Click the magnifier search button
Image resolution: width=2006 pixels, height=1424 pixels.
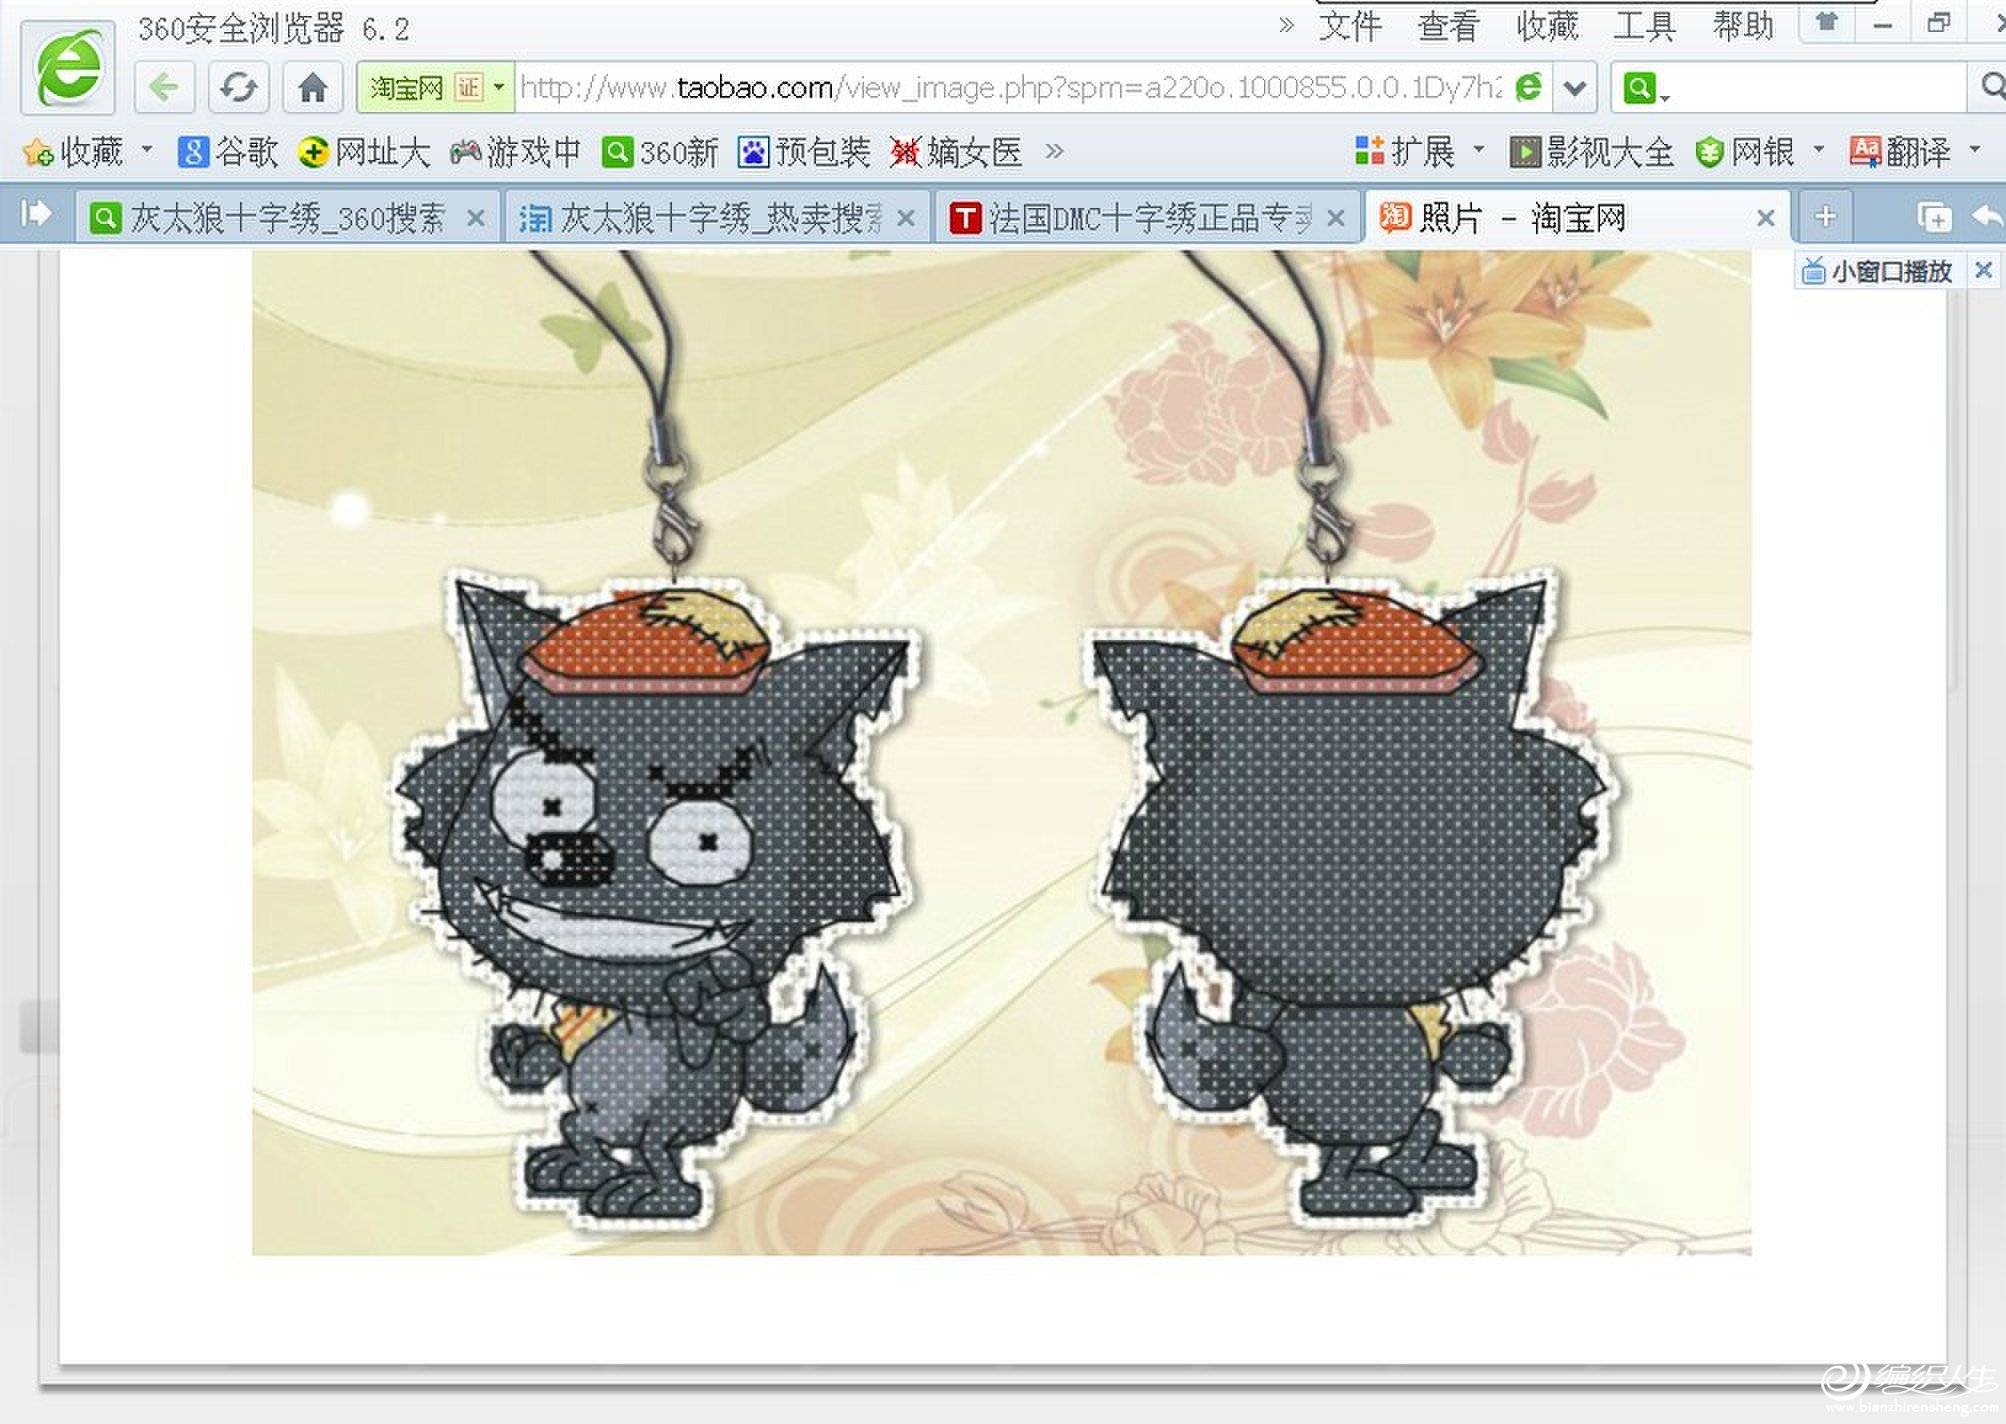pyautogui.click(x=1990, y=88)
